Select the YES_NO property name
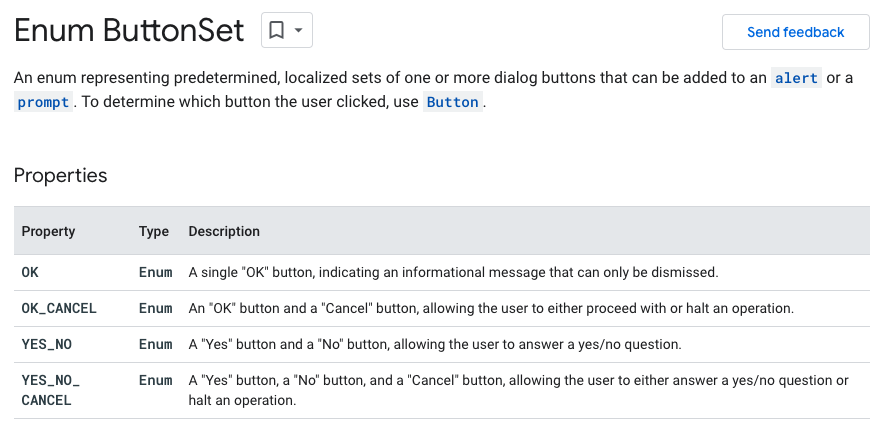 (x=47, y=345)
